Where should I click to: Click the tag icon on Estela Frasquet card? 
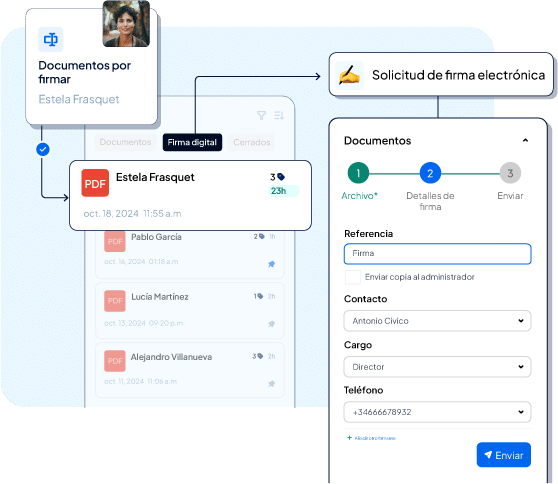pyautogui.click(x=281, y=177)
